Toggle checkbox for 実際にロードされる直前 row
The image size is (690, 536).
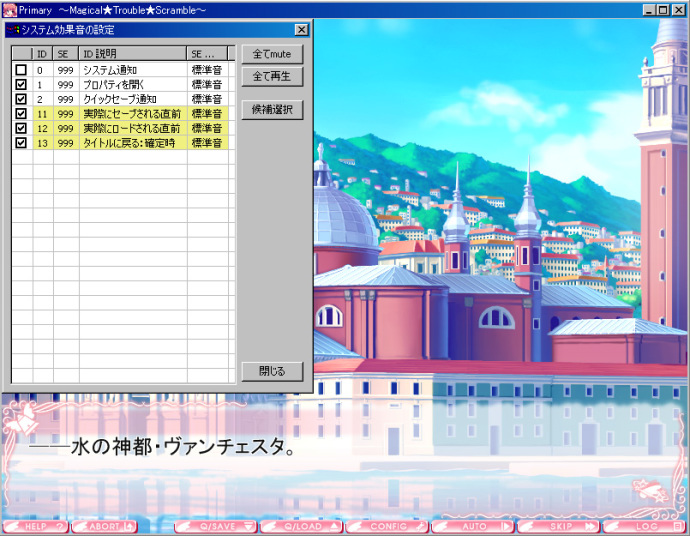[x=21, y=128]
